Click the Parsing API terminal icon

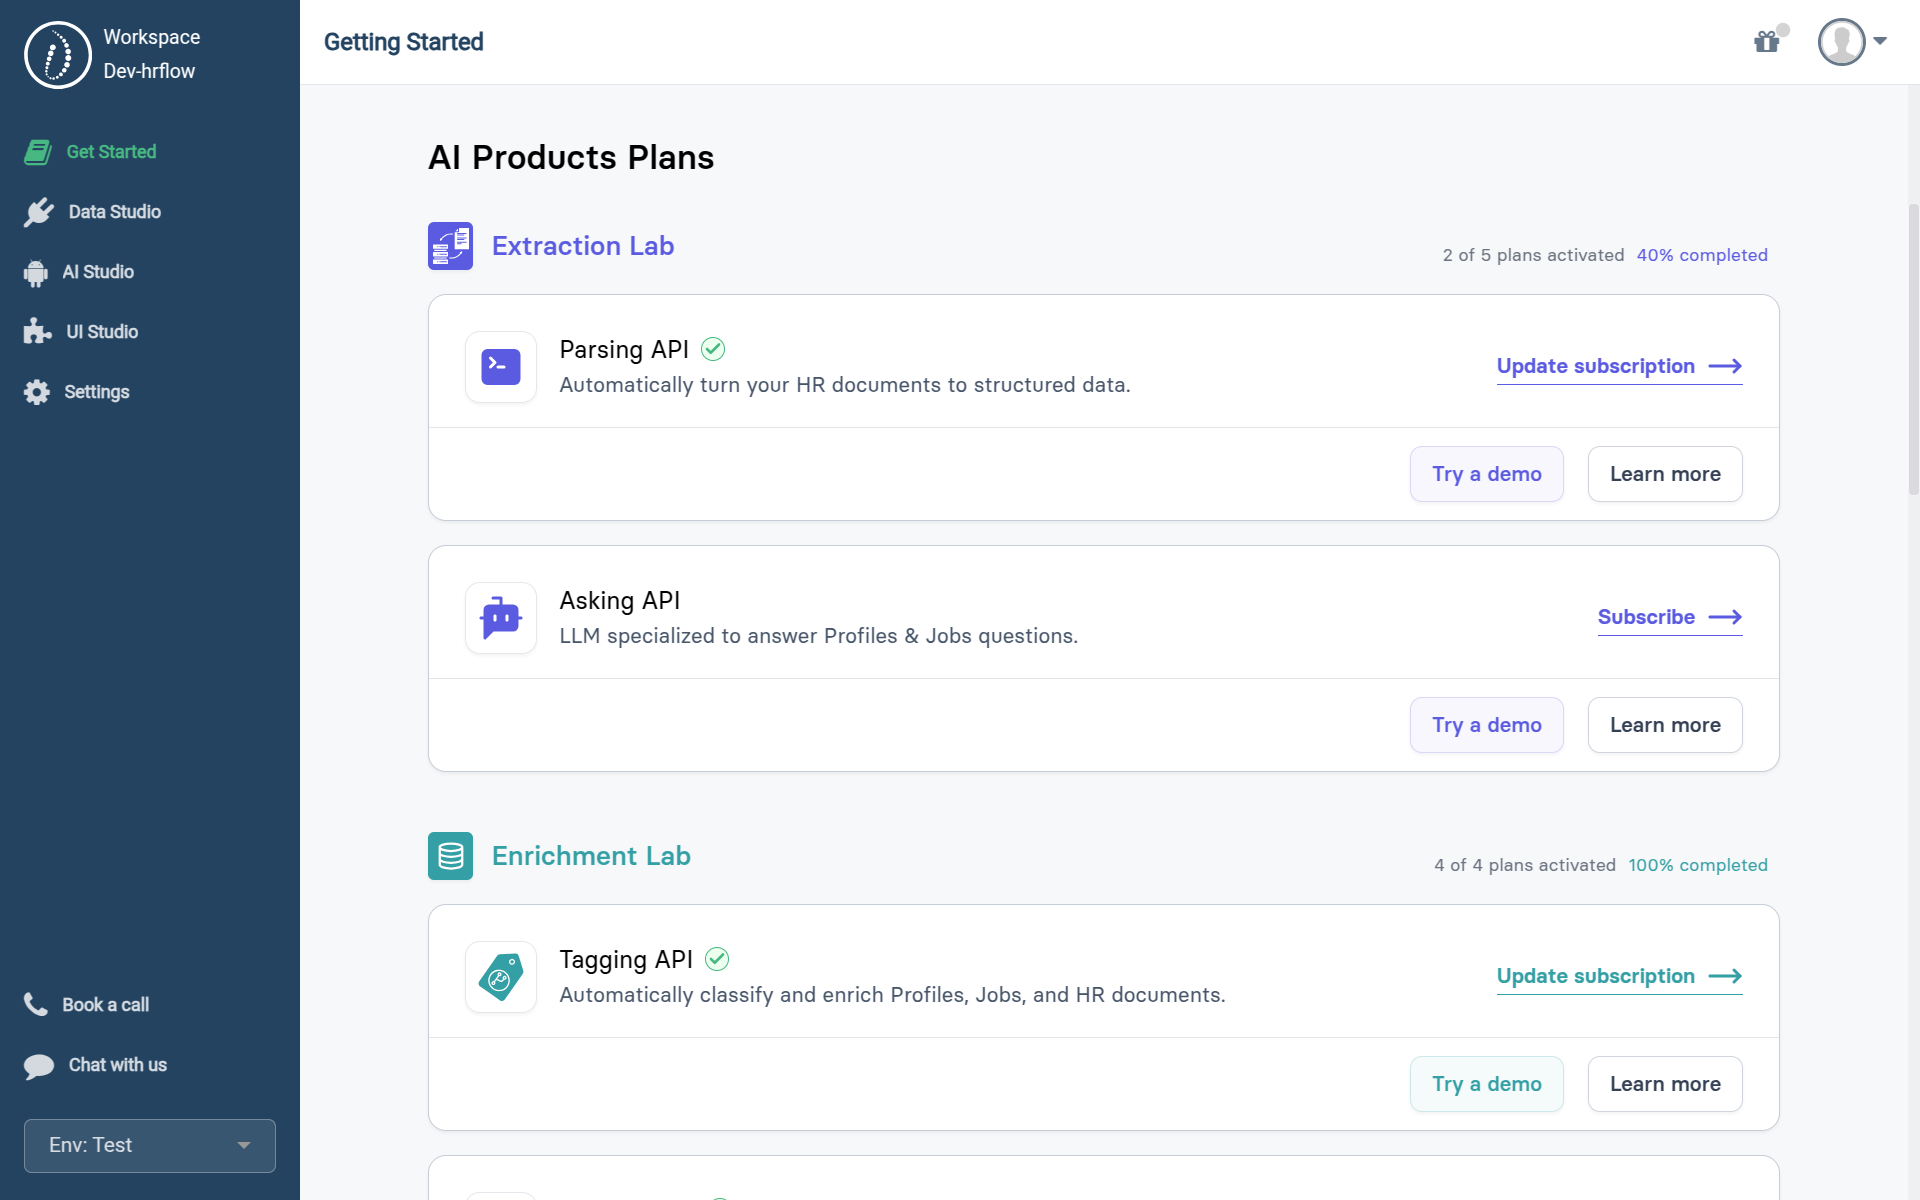[x=501, y=367]
